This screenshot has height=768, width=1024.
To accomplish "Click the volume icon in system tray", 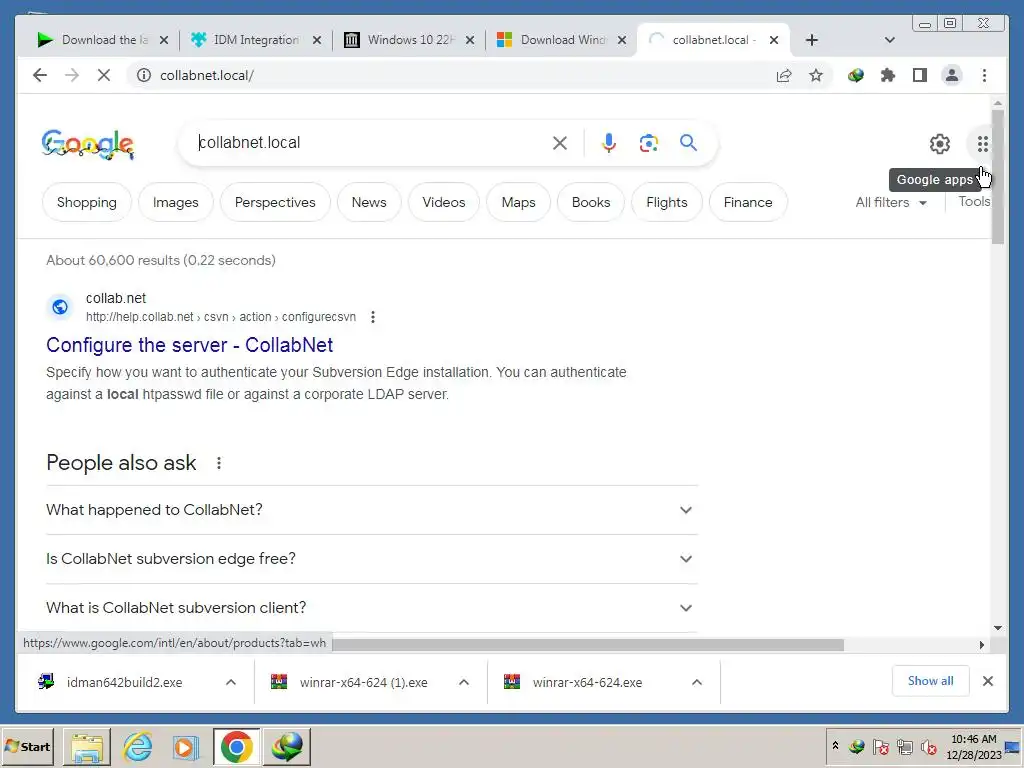I will (928, 746).
